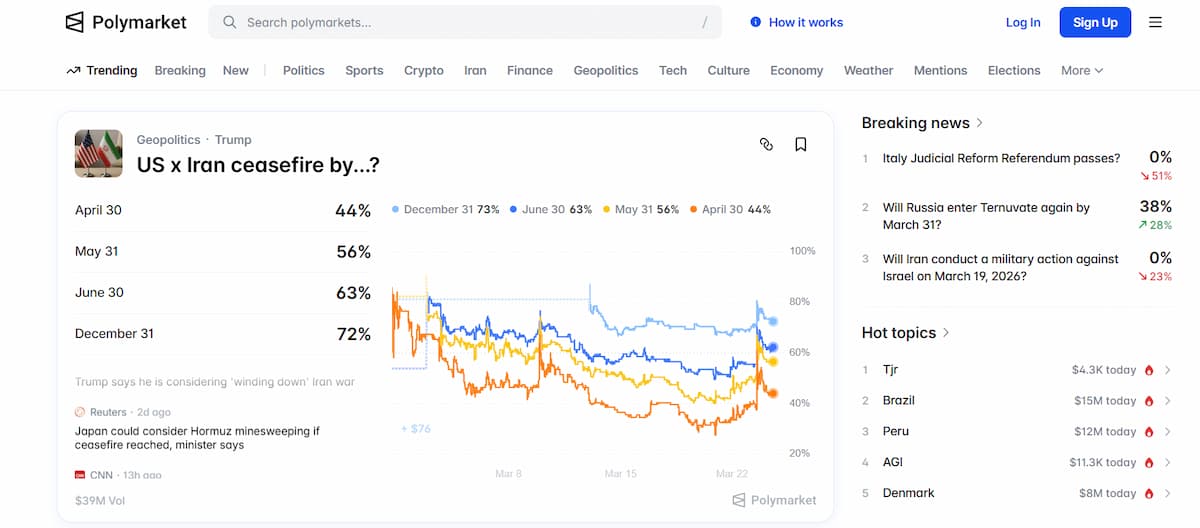Open the Denmark hot topic chevron
1200x528 pixels.
pyautogui.click(x=1167, y=493)
